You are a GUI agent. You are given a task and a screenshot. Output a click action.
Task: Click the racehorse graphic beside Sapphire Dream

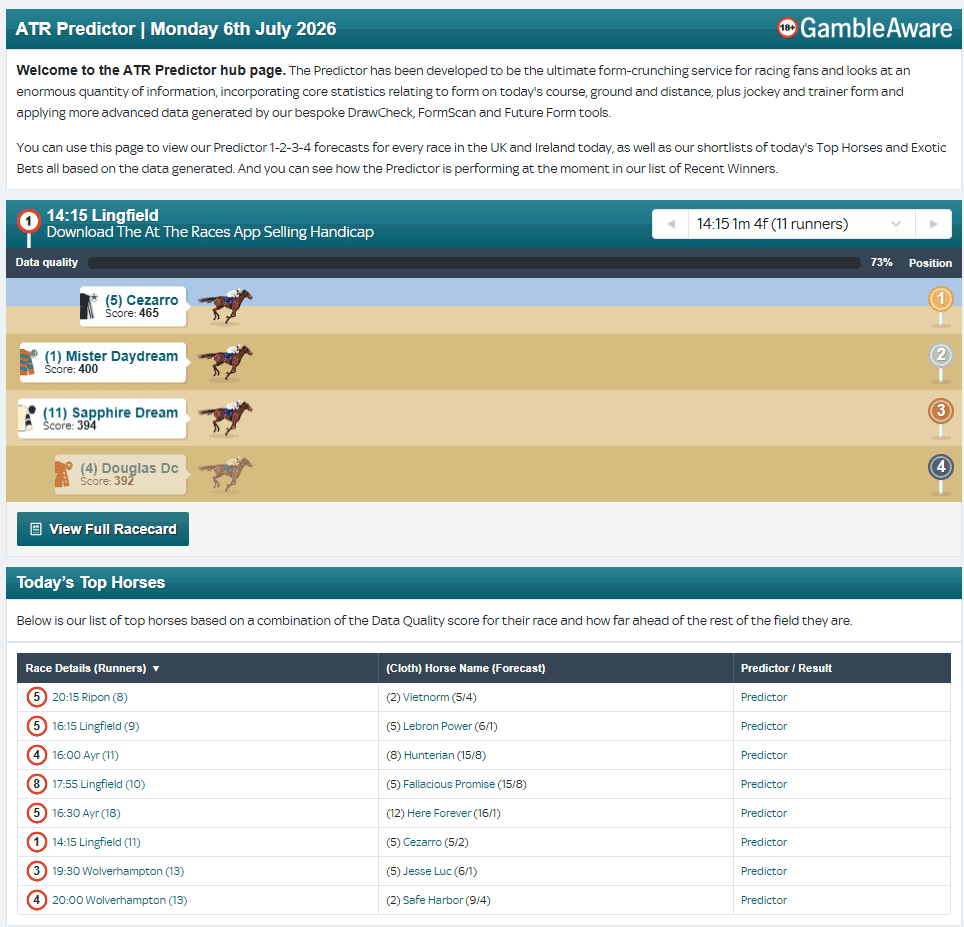226,418
